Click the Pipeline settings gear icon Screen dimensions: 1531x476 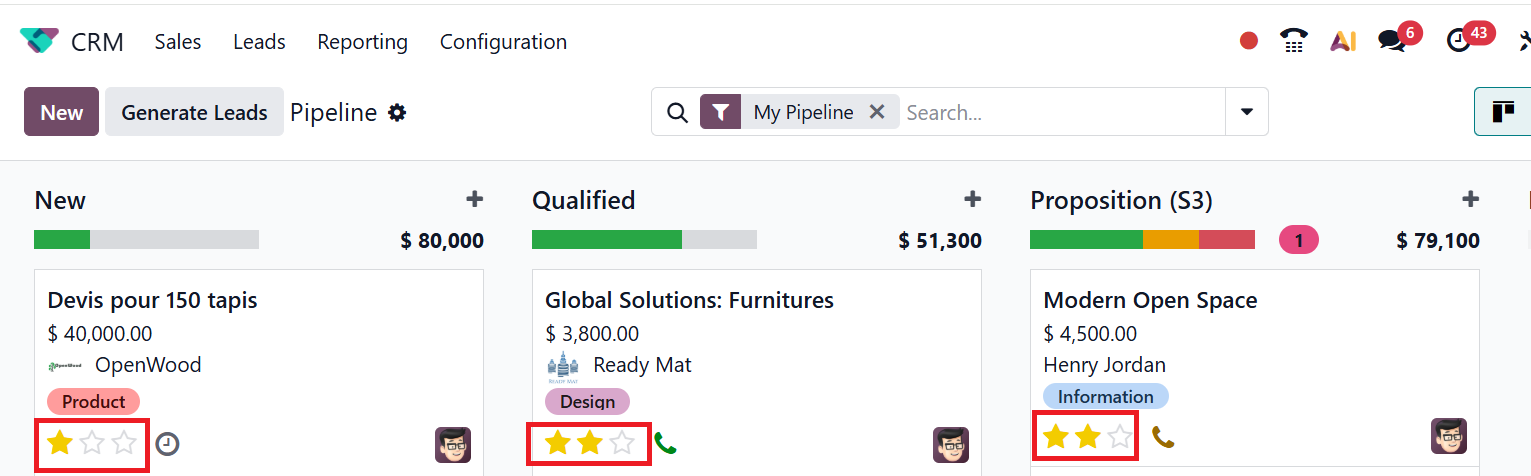397,113
